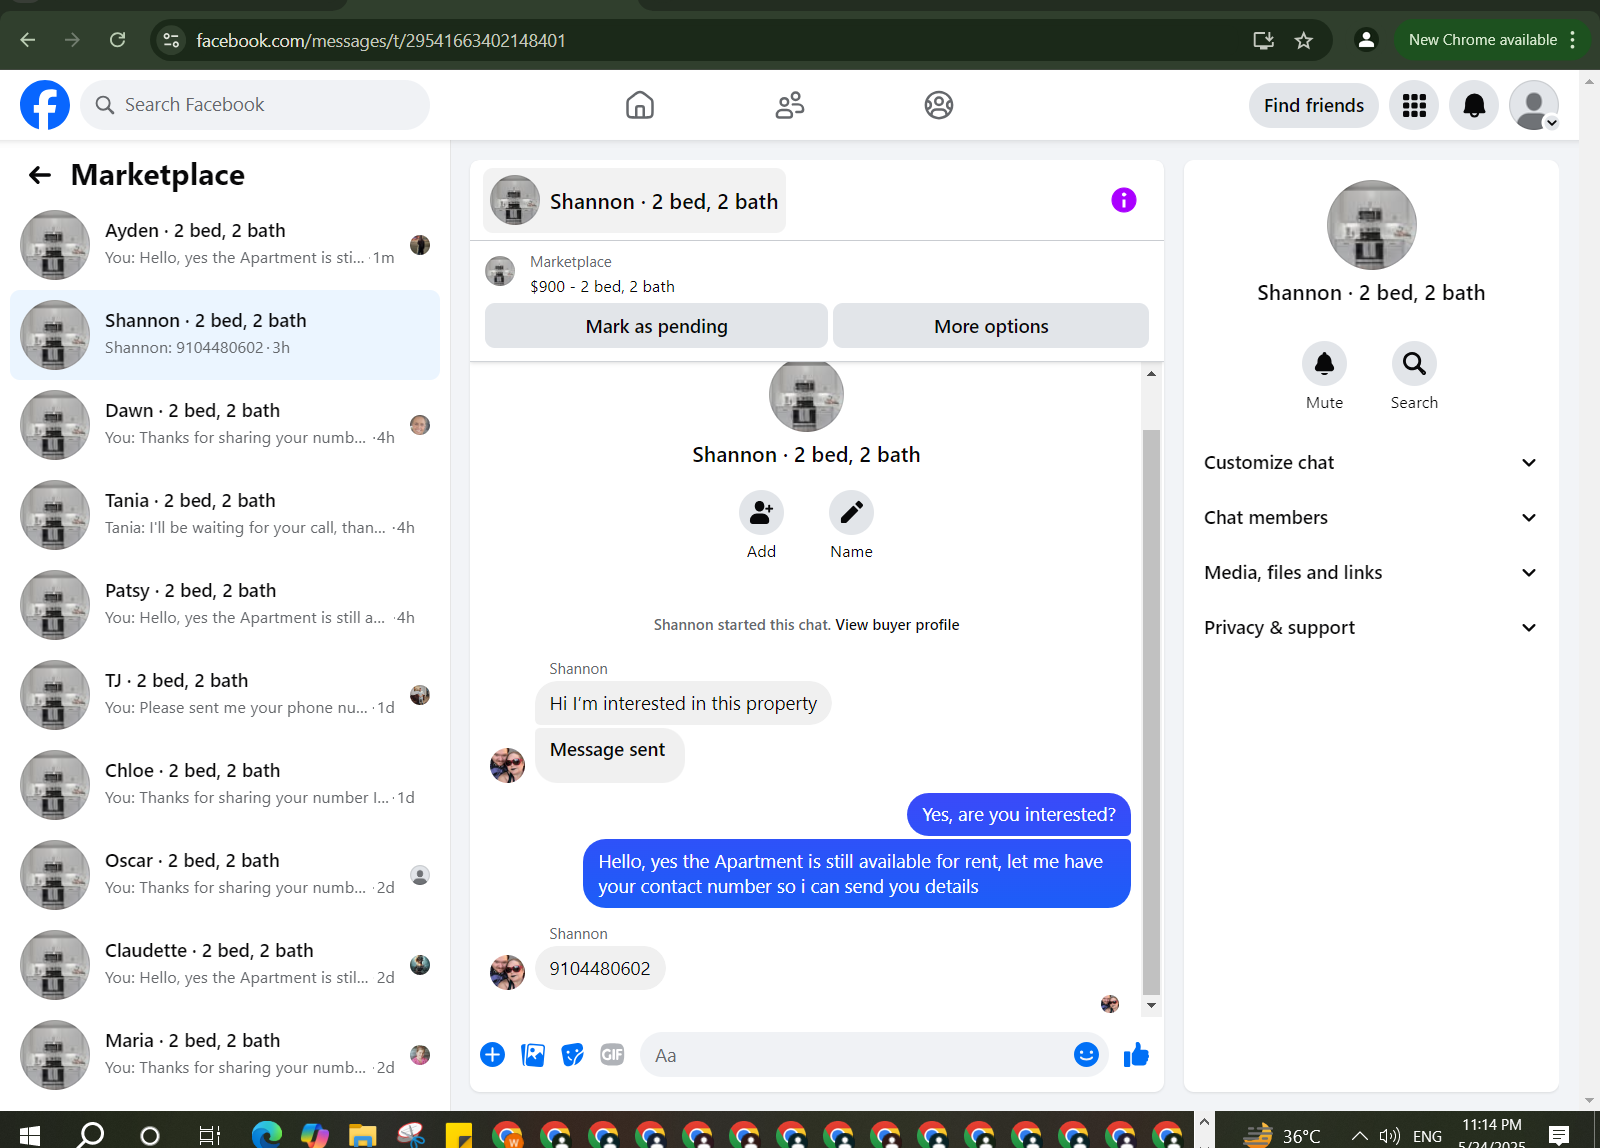Go back from Marketplace with arrow
This screenshot has width=1600, height=1148.
point(40,175)
